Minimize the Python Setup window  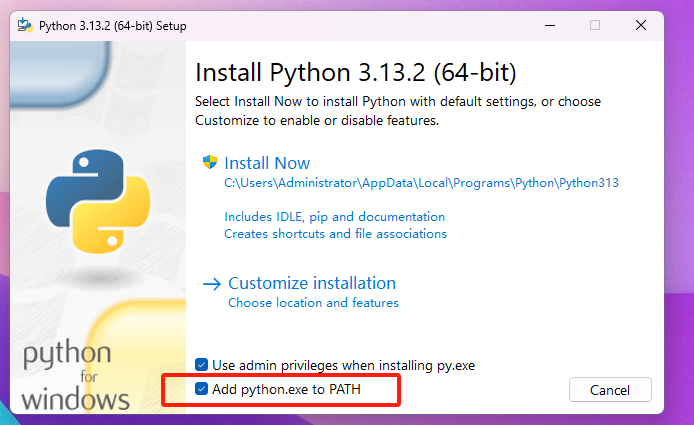pyautogui.click(x=549, y=25)
